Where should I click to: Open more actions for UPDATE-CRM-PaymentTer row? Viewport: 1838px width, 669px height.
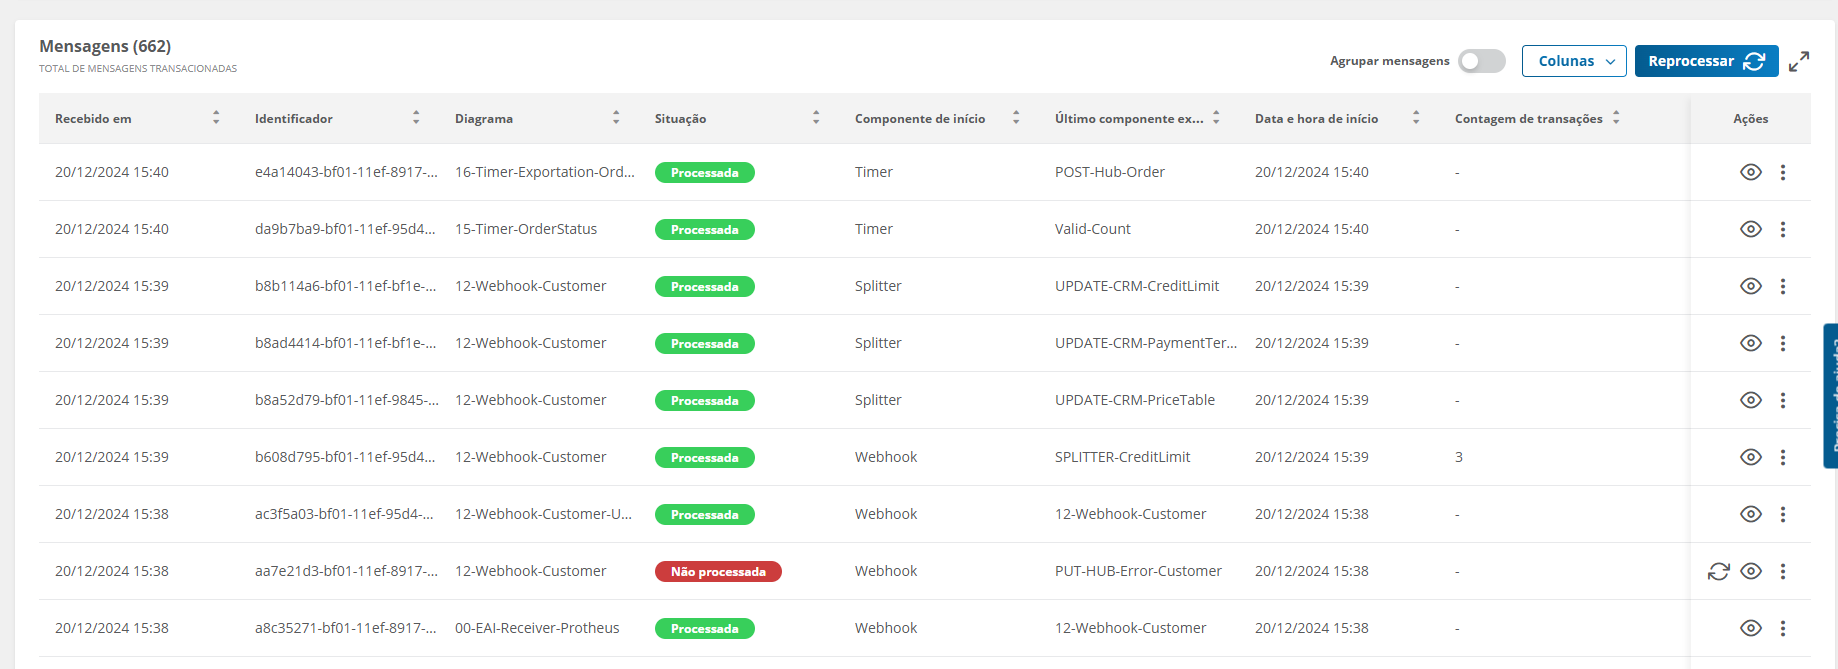pos(1783,343)
